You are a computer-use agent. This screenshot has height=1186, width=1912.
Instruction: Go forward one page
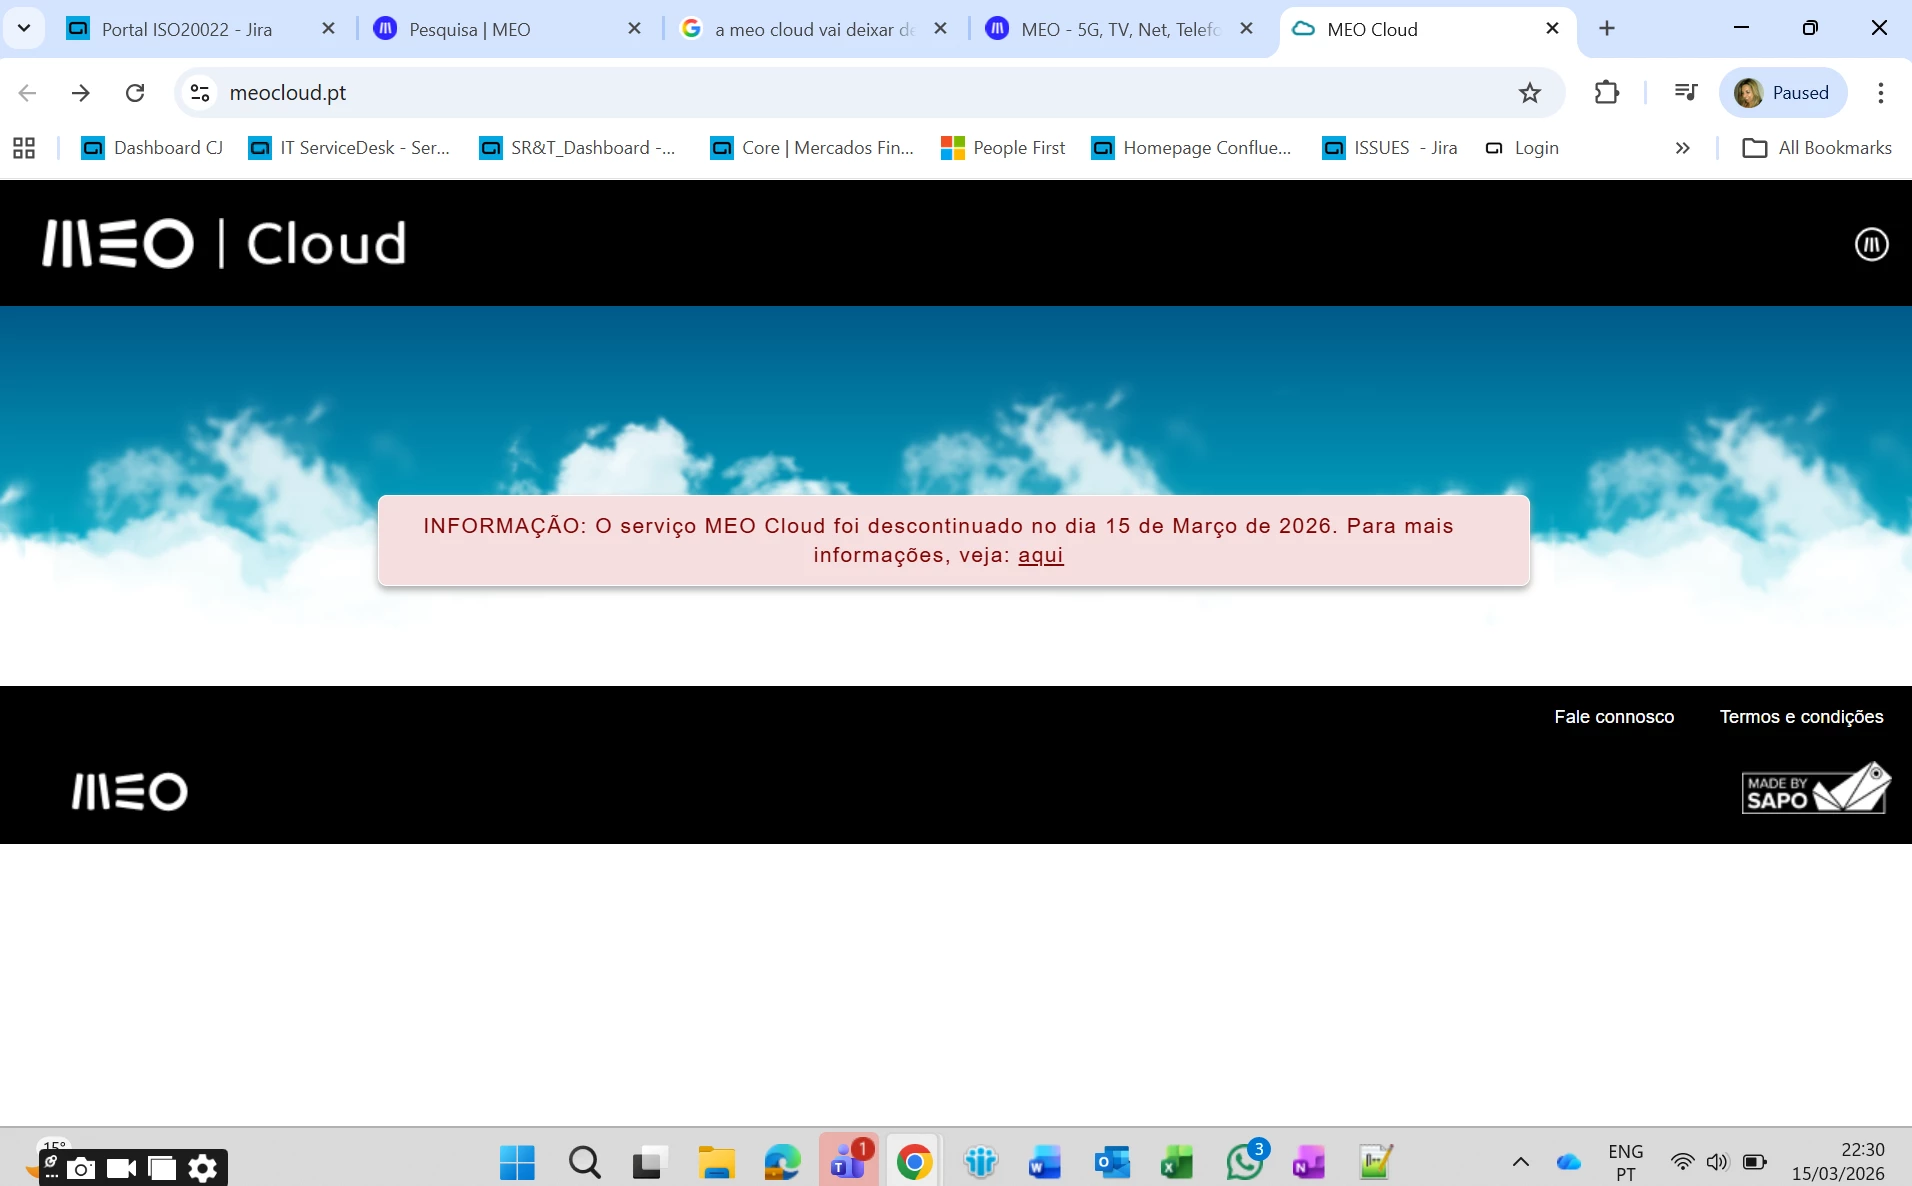[81, 93]
